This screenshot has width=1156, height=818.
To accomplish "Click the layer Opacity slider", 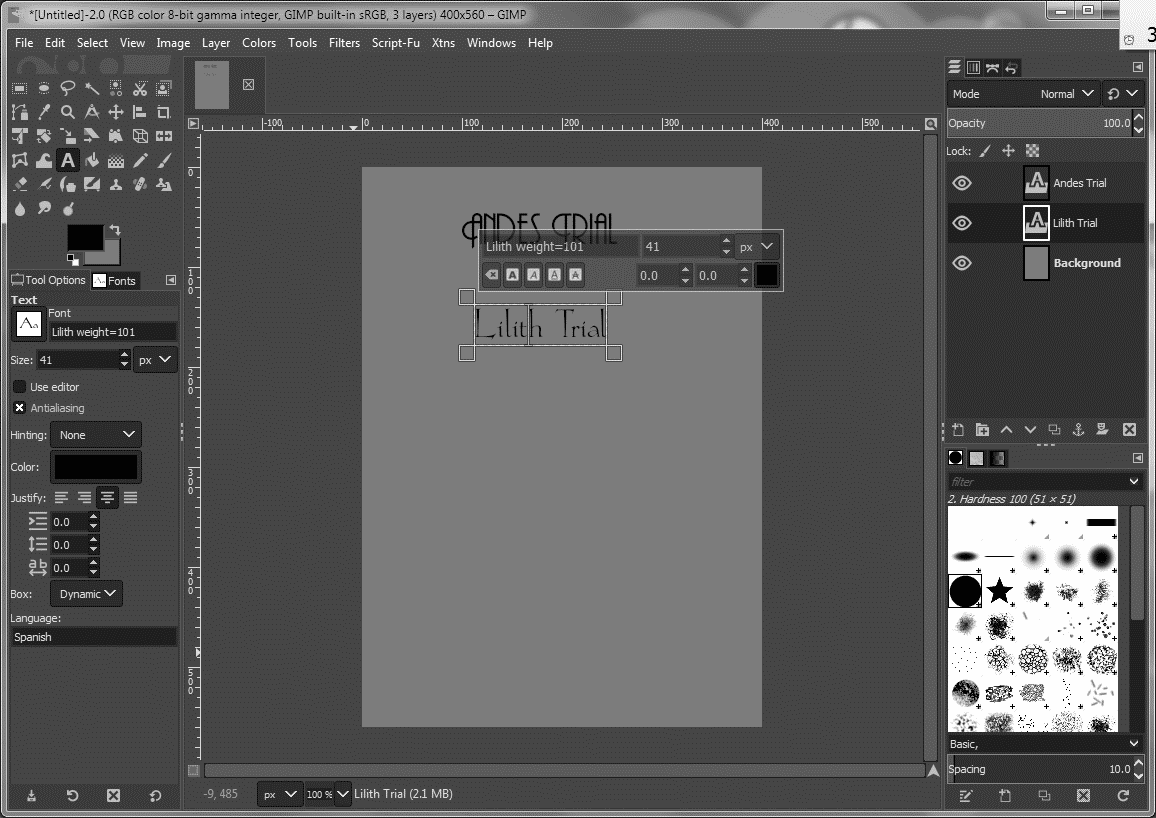I will pyautogui.click(x=1039, y=123).
